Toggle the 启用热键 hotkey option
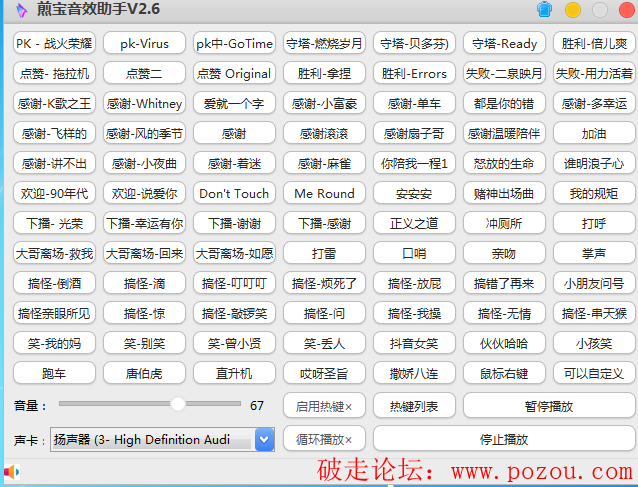Image resolution: width=638 pixels, height=487 pixels. (x=324, y=406)
